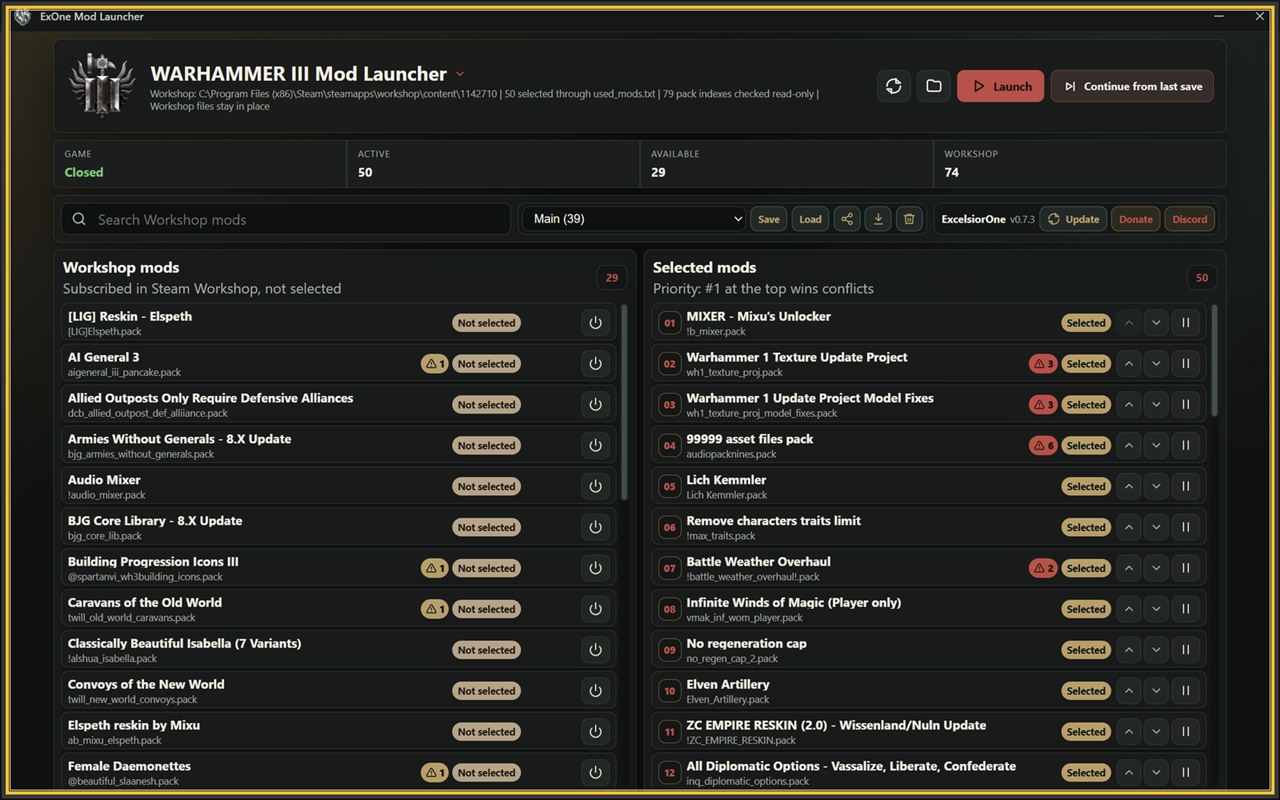The height and width of the screenshot is (800, 1280).
Task: Click the Warhammer III game logo
Action: pyautogui.click(x=102, y=85)
